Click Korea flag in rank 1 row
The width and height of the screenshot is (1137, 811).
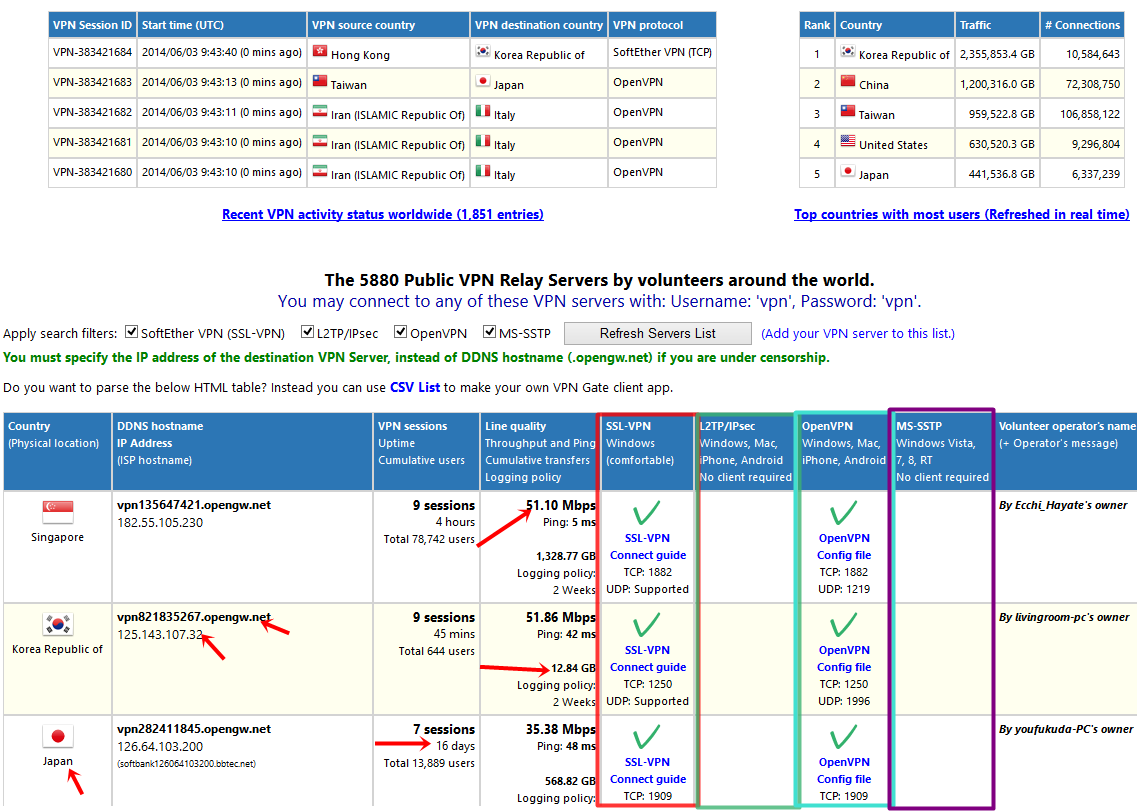click(848, 52)
